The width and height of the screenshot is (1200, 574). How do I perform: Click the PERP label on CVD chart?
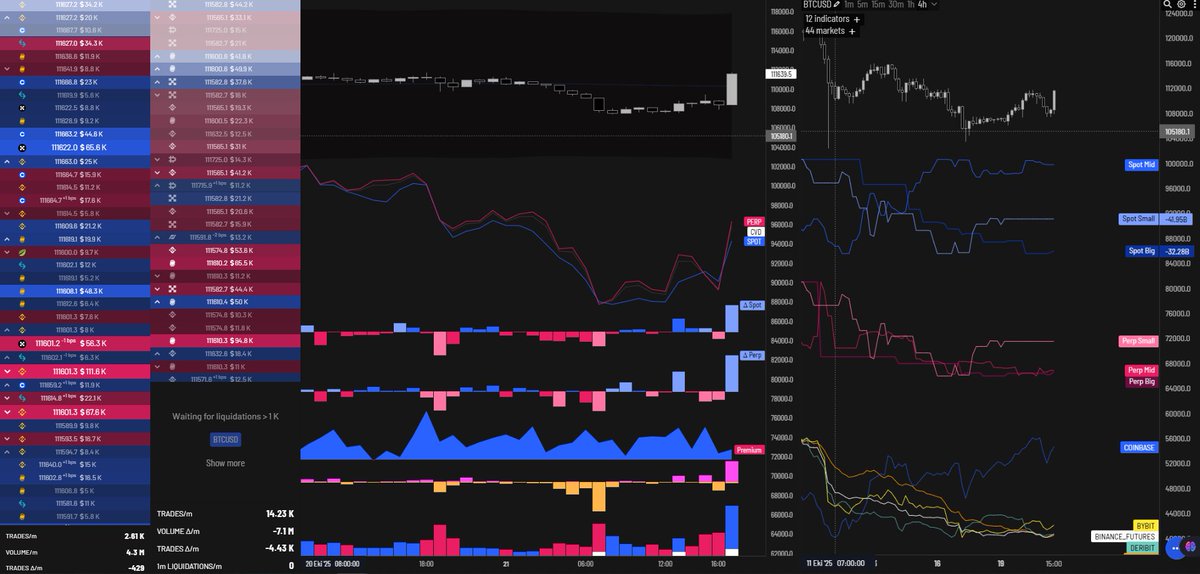pyautogui.click(x=755, y=221)
